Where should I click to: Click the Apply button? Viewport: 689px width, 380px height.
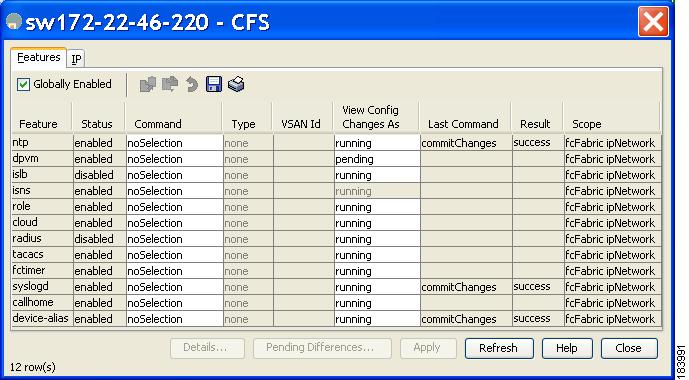tap(428, 348)
